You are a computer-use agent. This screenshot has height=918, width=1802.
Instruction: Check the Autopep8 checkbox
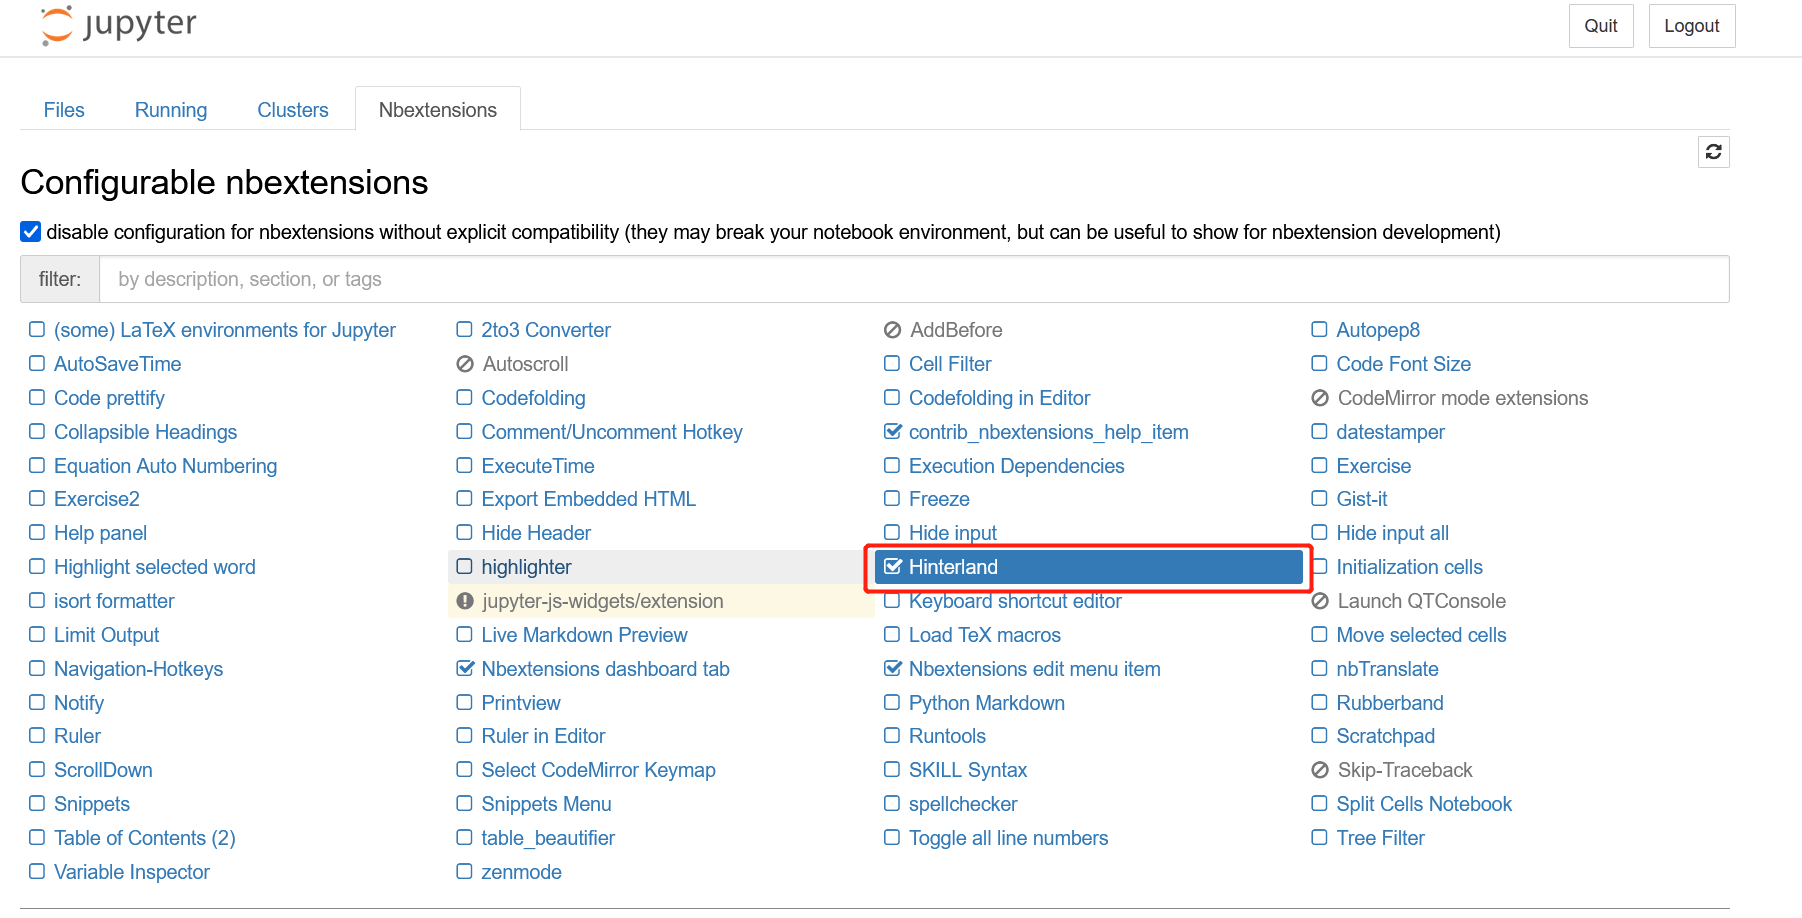(1320, 330)
